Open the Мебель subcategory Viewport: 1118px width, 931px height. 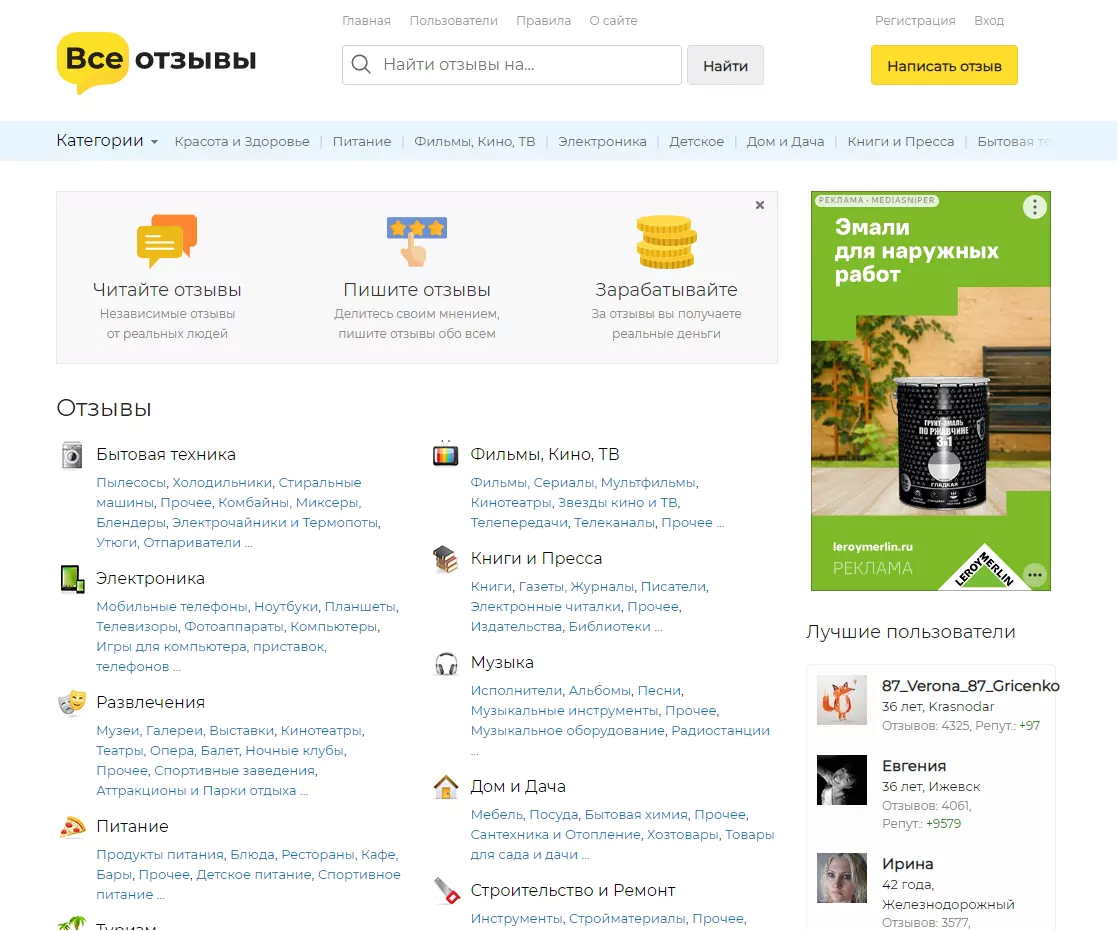point(497,815)
